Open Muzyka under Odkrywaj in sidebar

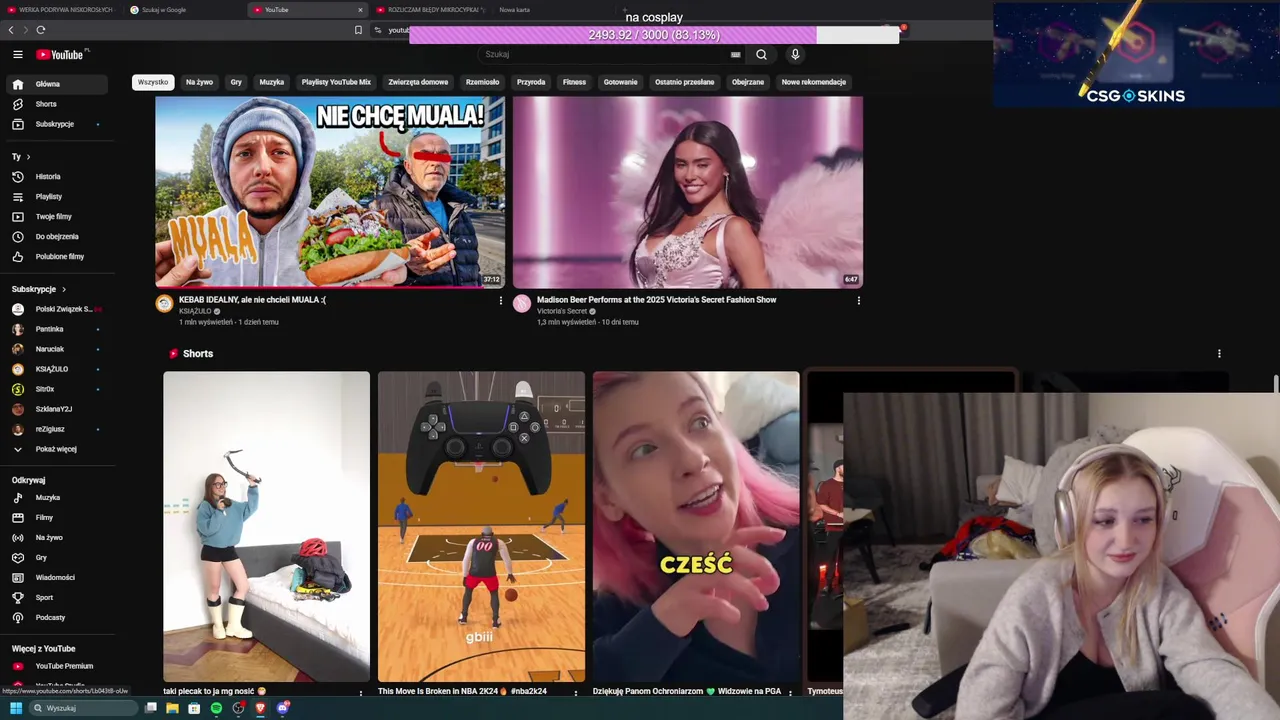(56, 498)
